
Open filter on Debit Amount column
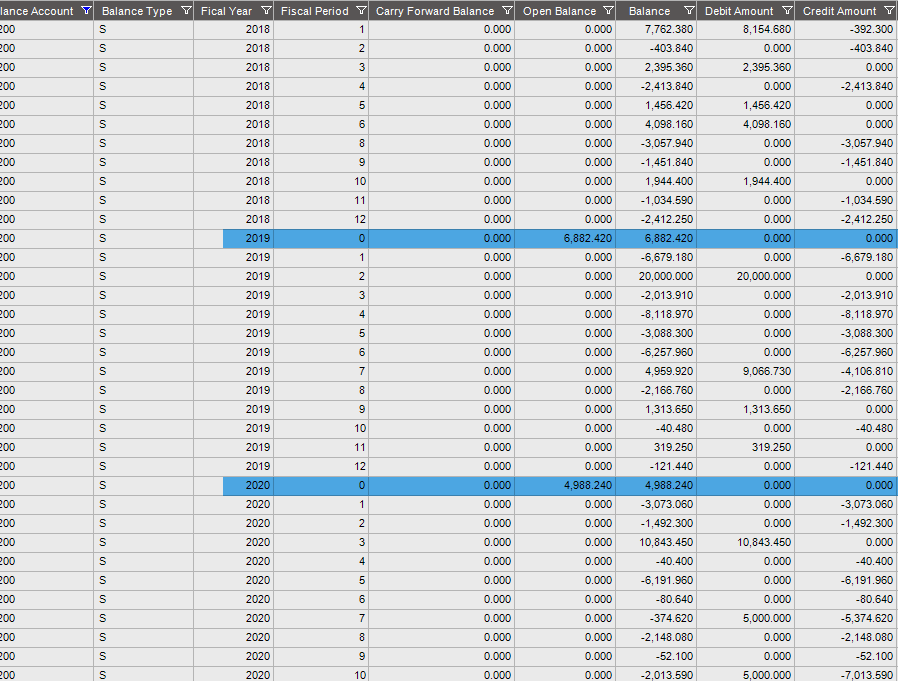787,10
